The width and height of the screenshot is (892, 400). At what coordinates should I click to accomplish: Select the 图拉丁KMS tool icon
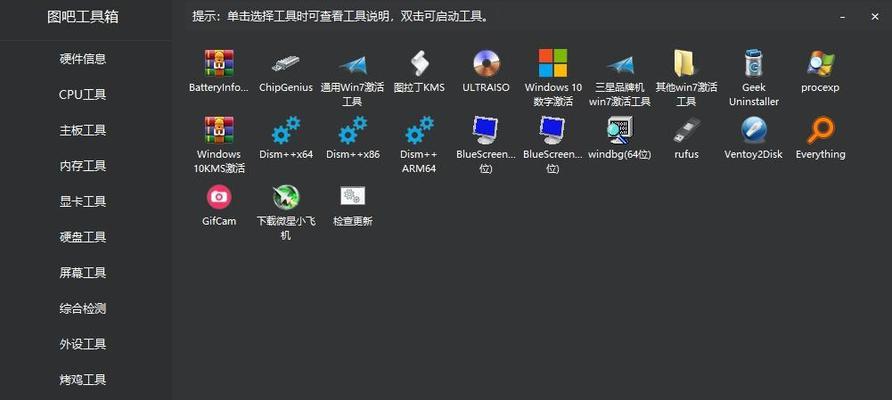[419, 63]
